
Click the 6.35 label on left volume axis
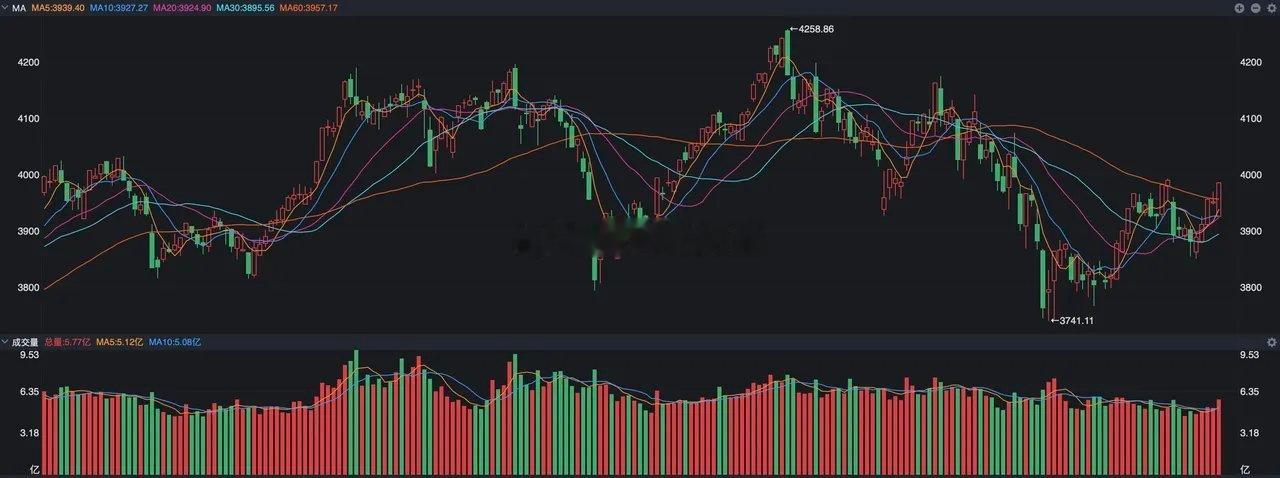(28, 392)
